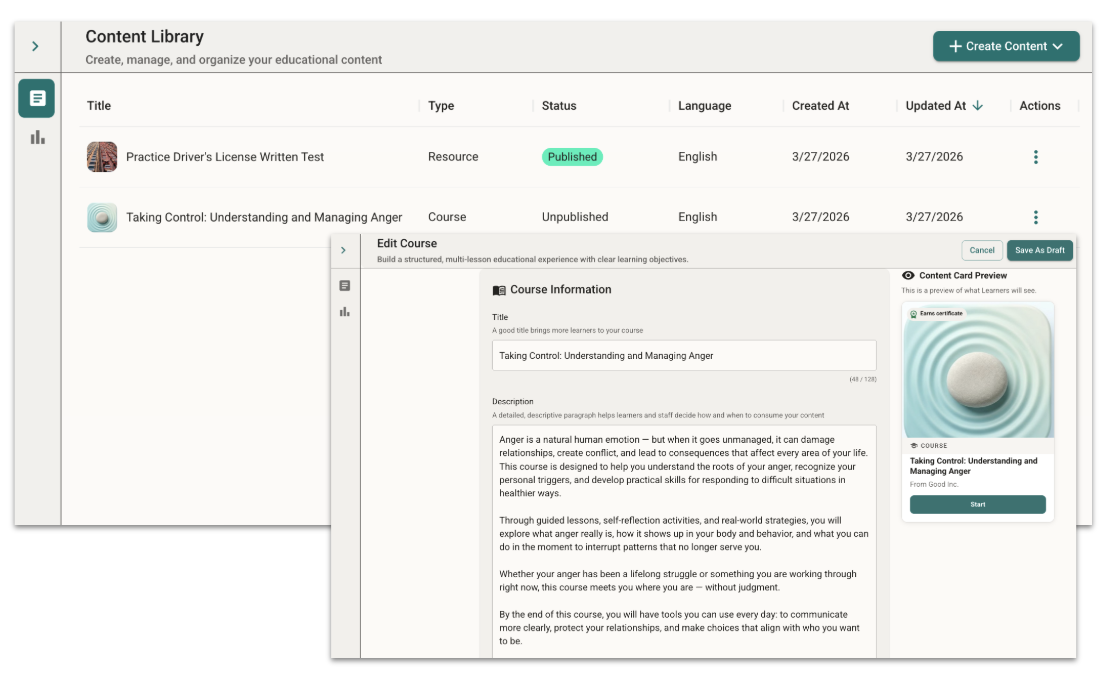
Task: Open actions menu for Practice Driver's License Test
Action: click(x=1035, y=157)
